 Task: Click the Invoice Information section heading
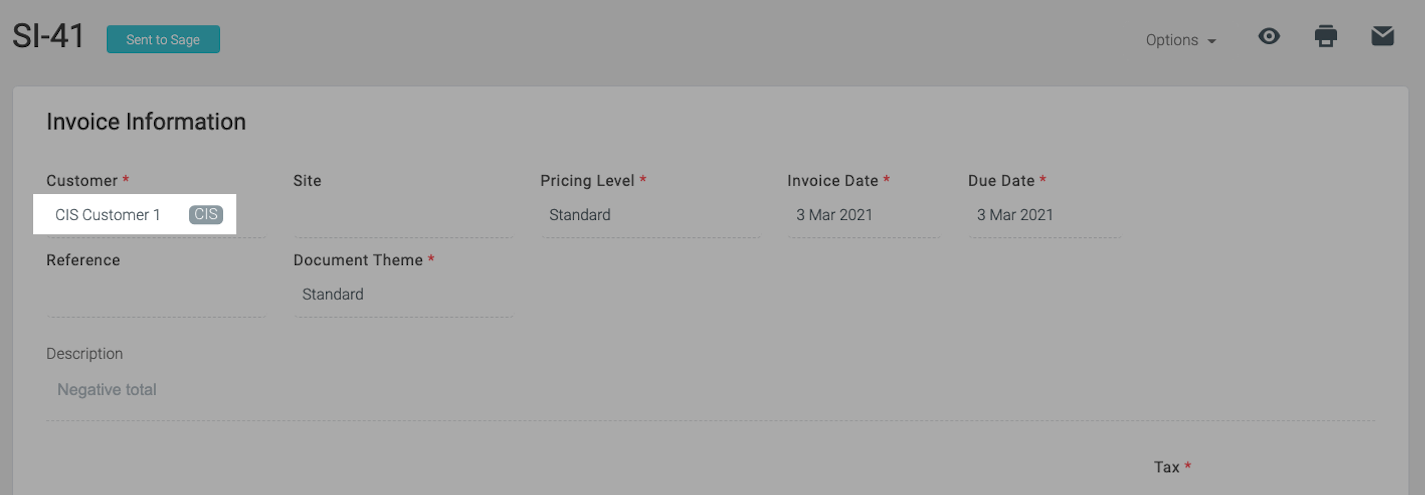pos(146,122)
